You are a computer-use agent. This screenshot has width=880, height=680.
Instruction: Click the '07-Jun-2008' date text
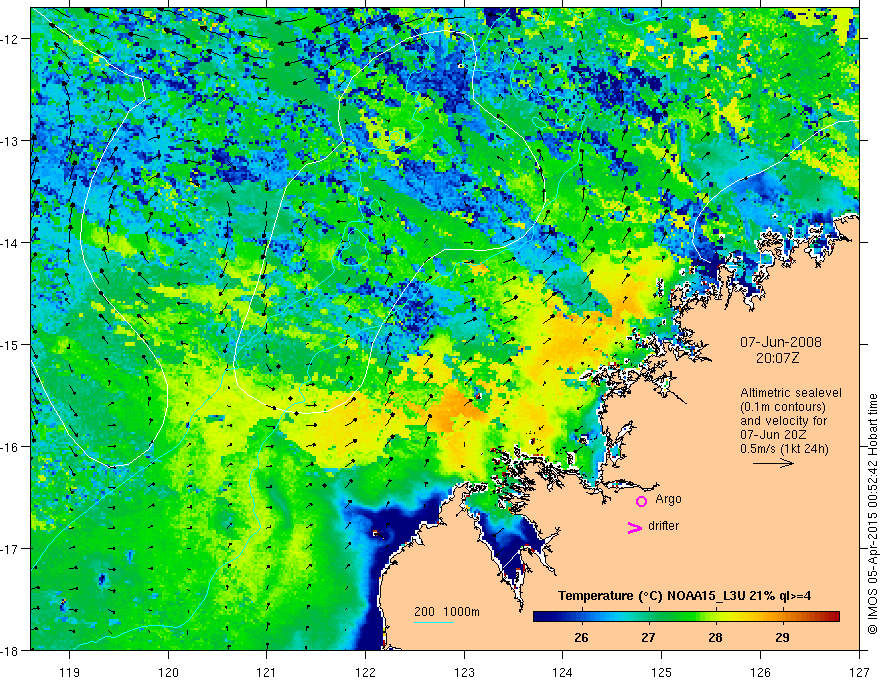781,342
